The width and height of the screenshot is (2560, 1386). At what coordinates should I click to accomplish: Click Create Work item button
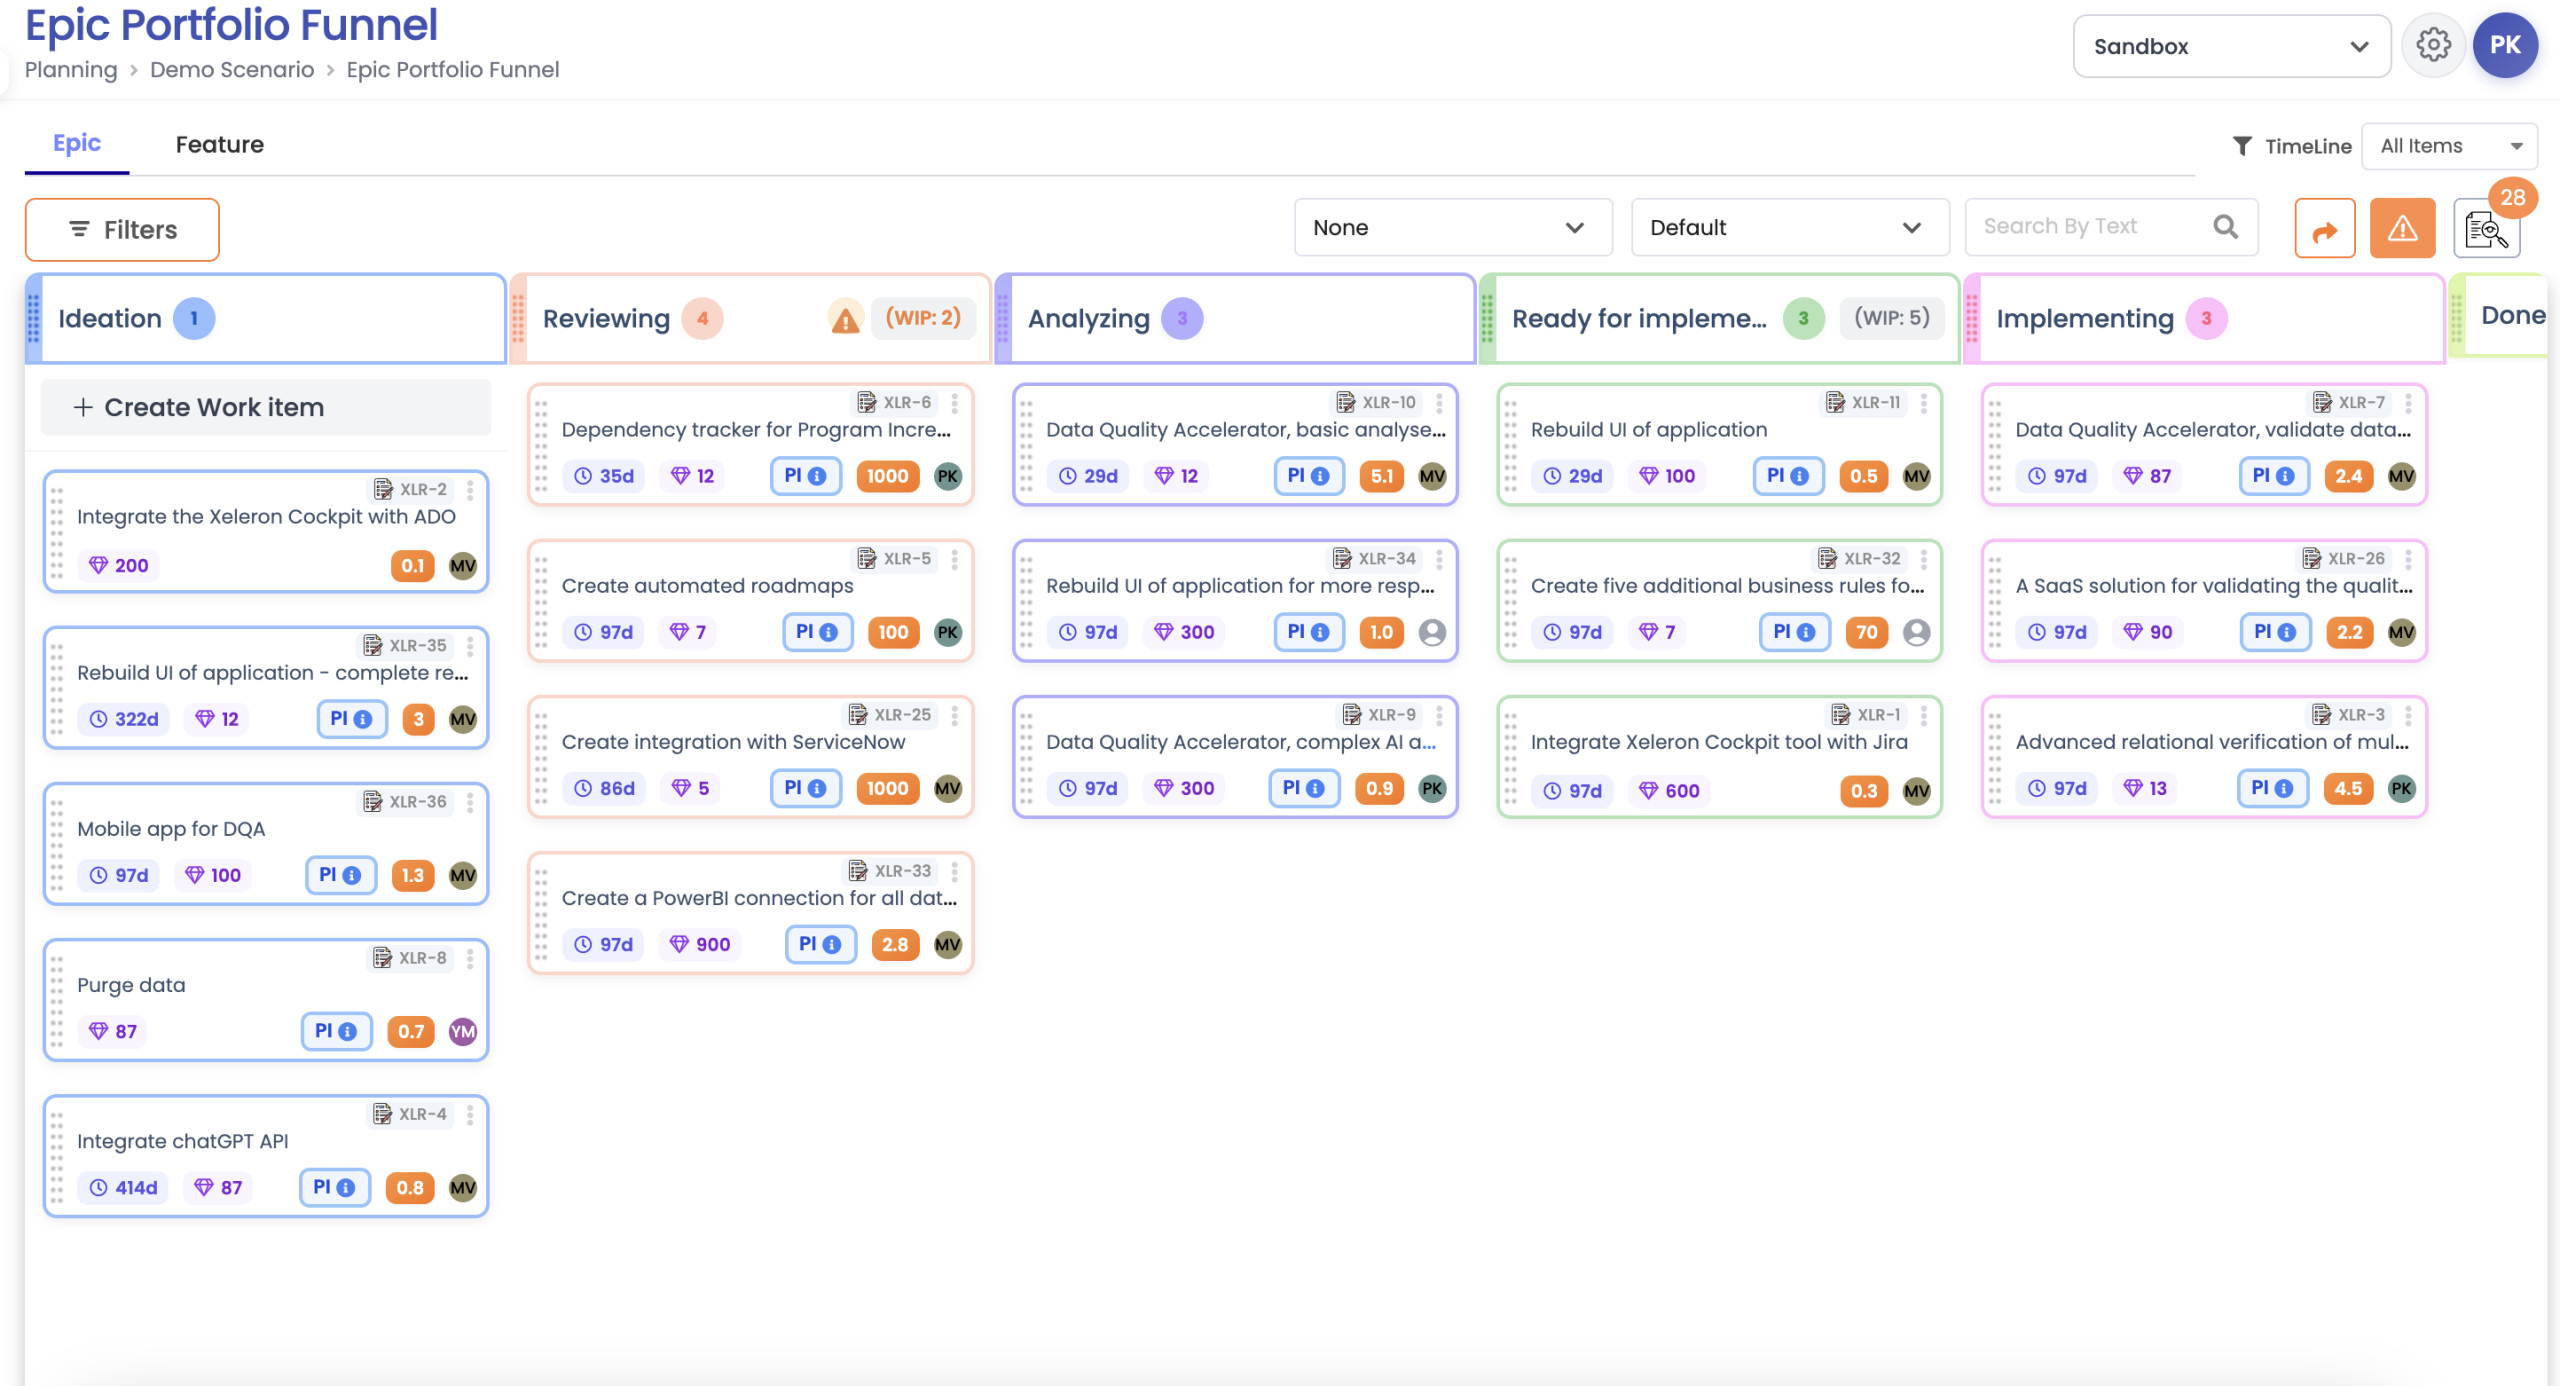pyautogui.click(x=265, y=407)
